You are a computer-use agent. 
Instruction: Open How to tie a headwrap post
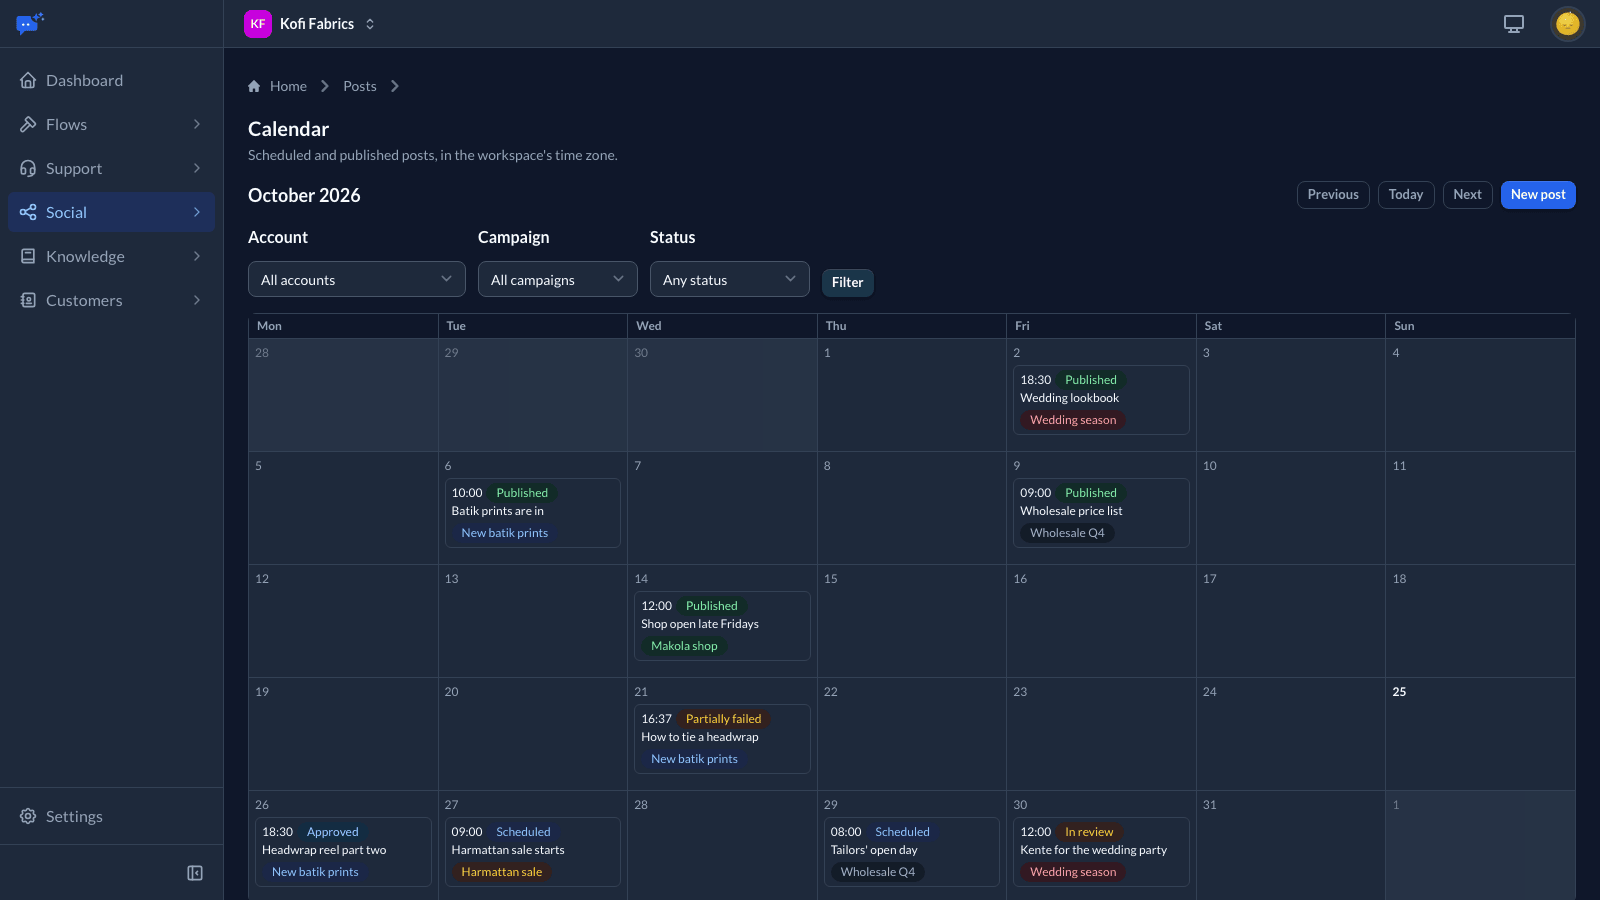[x=722, y=739]
